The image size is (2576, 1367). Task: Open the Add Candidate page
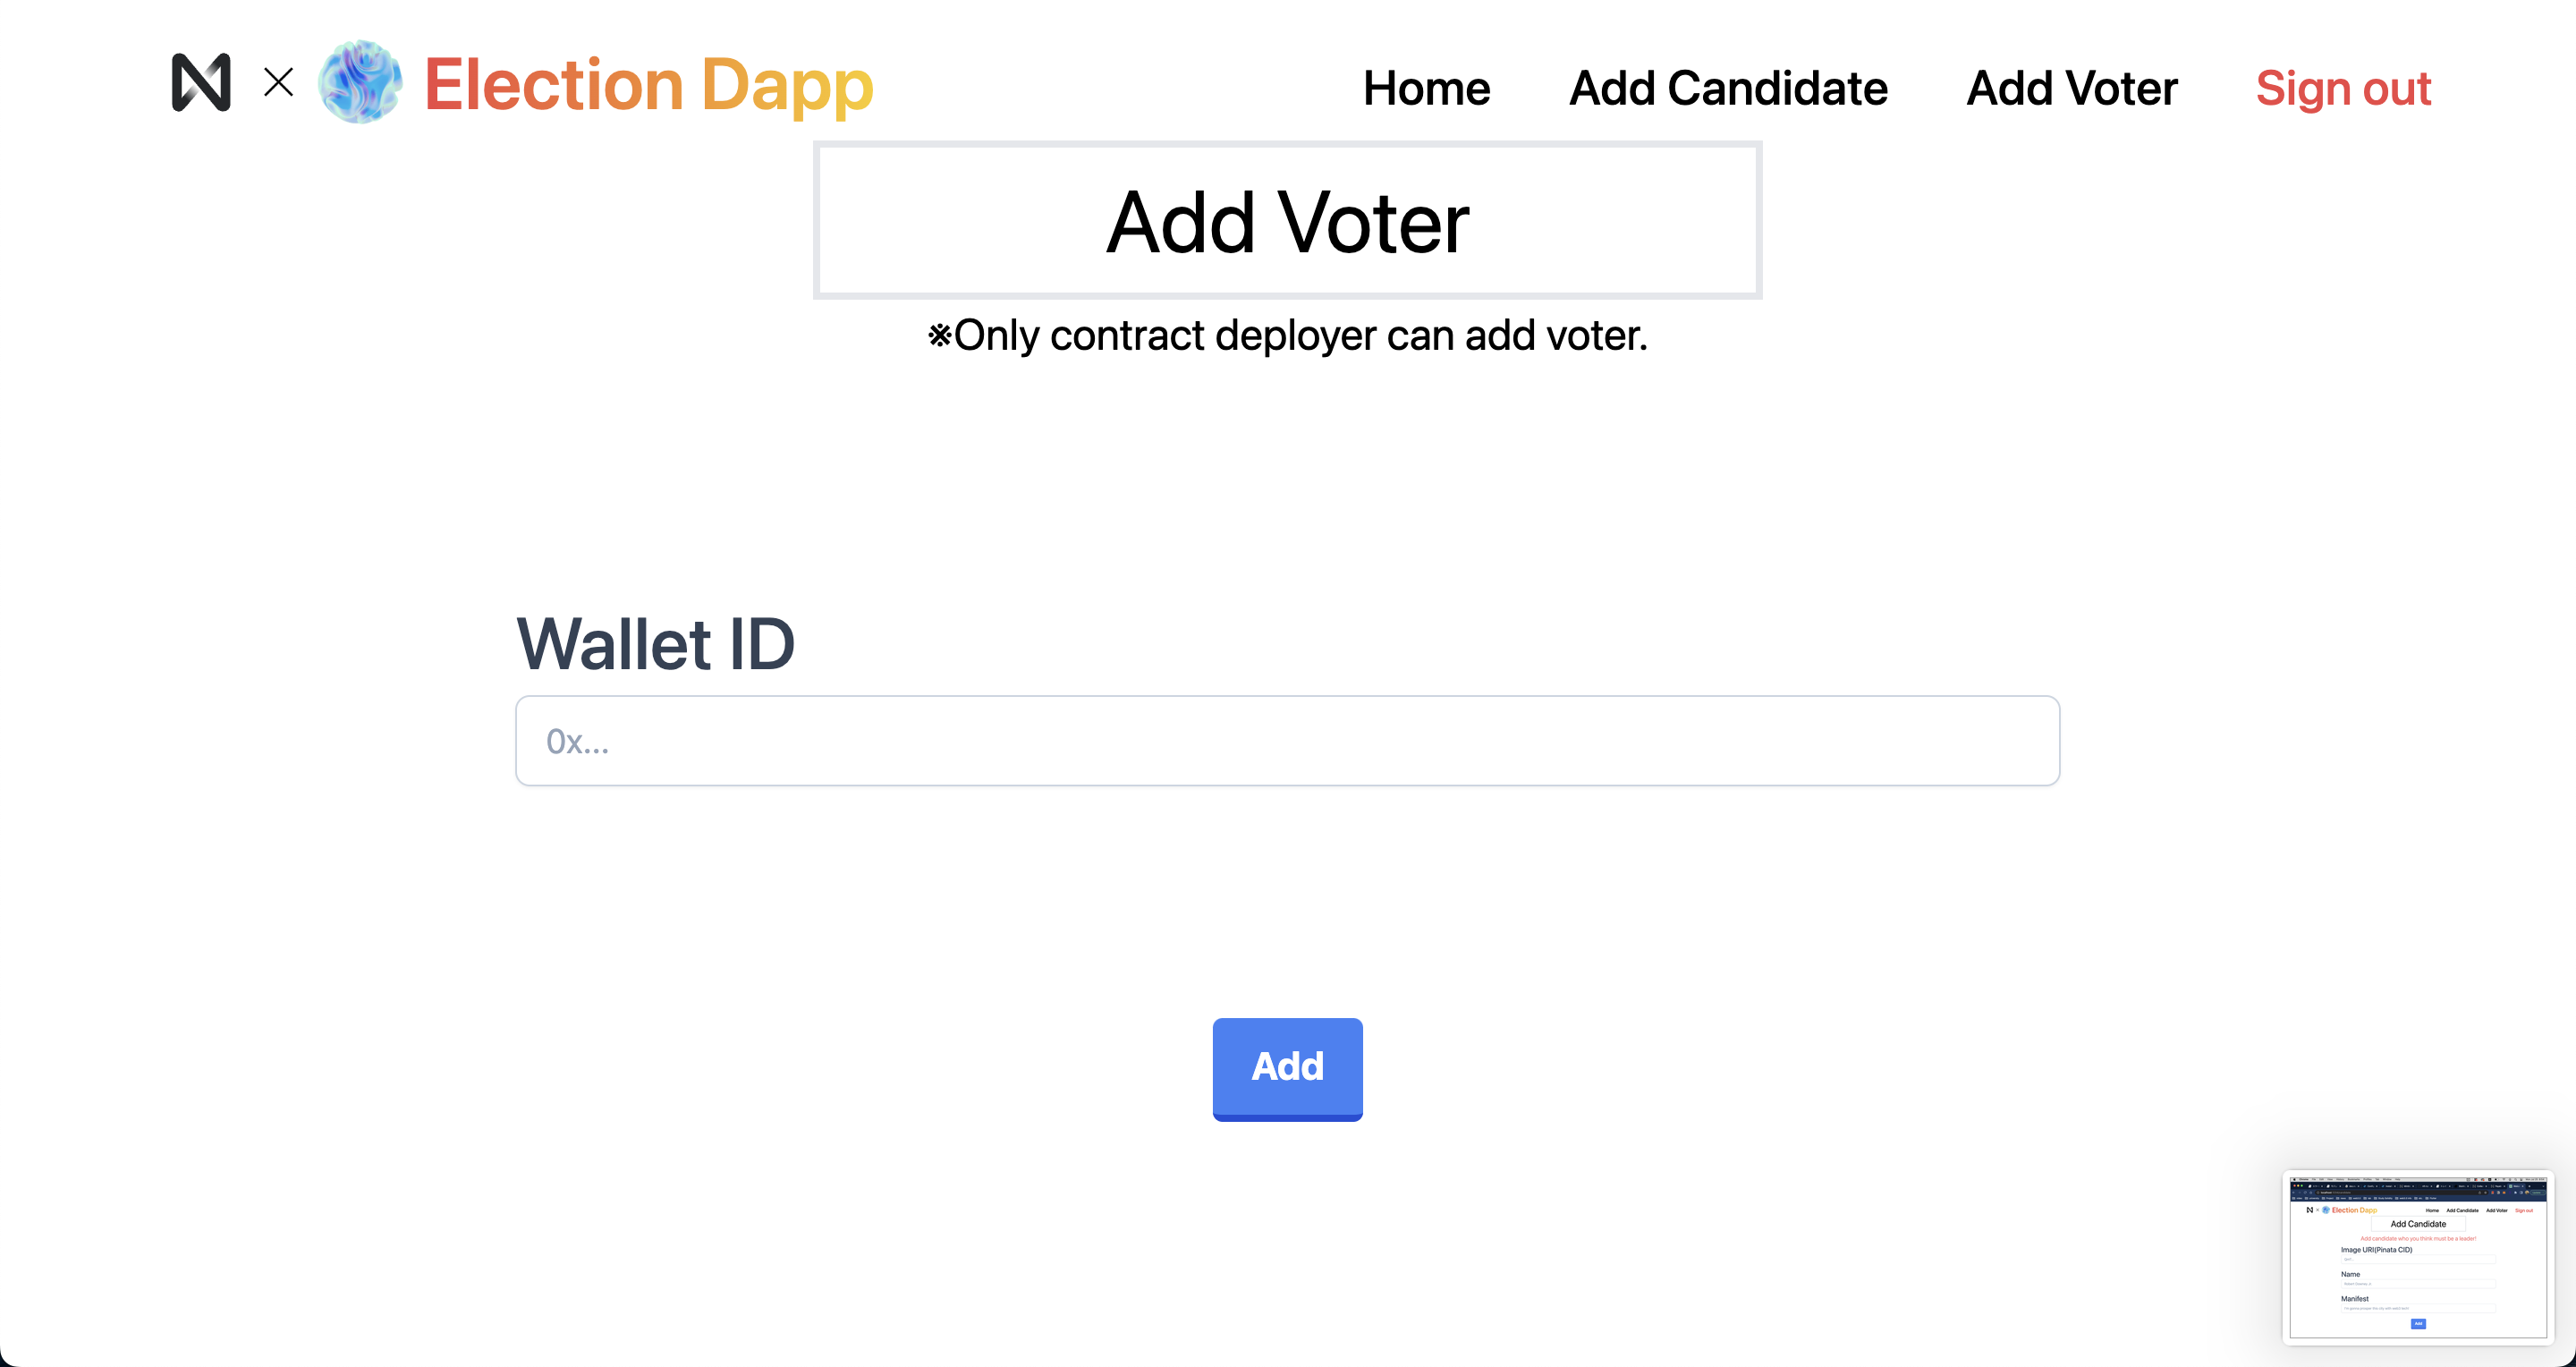[1728, 88]
